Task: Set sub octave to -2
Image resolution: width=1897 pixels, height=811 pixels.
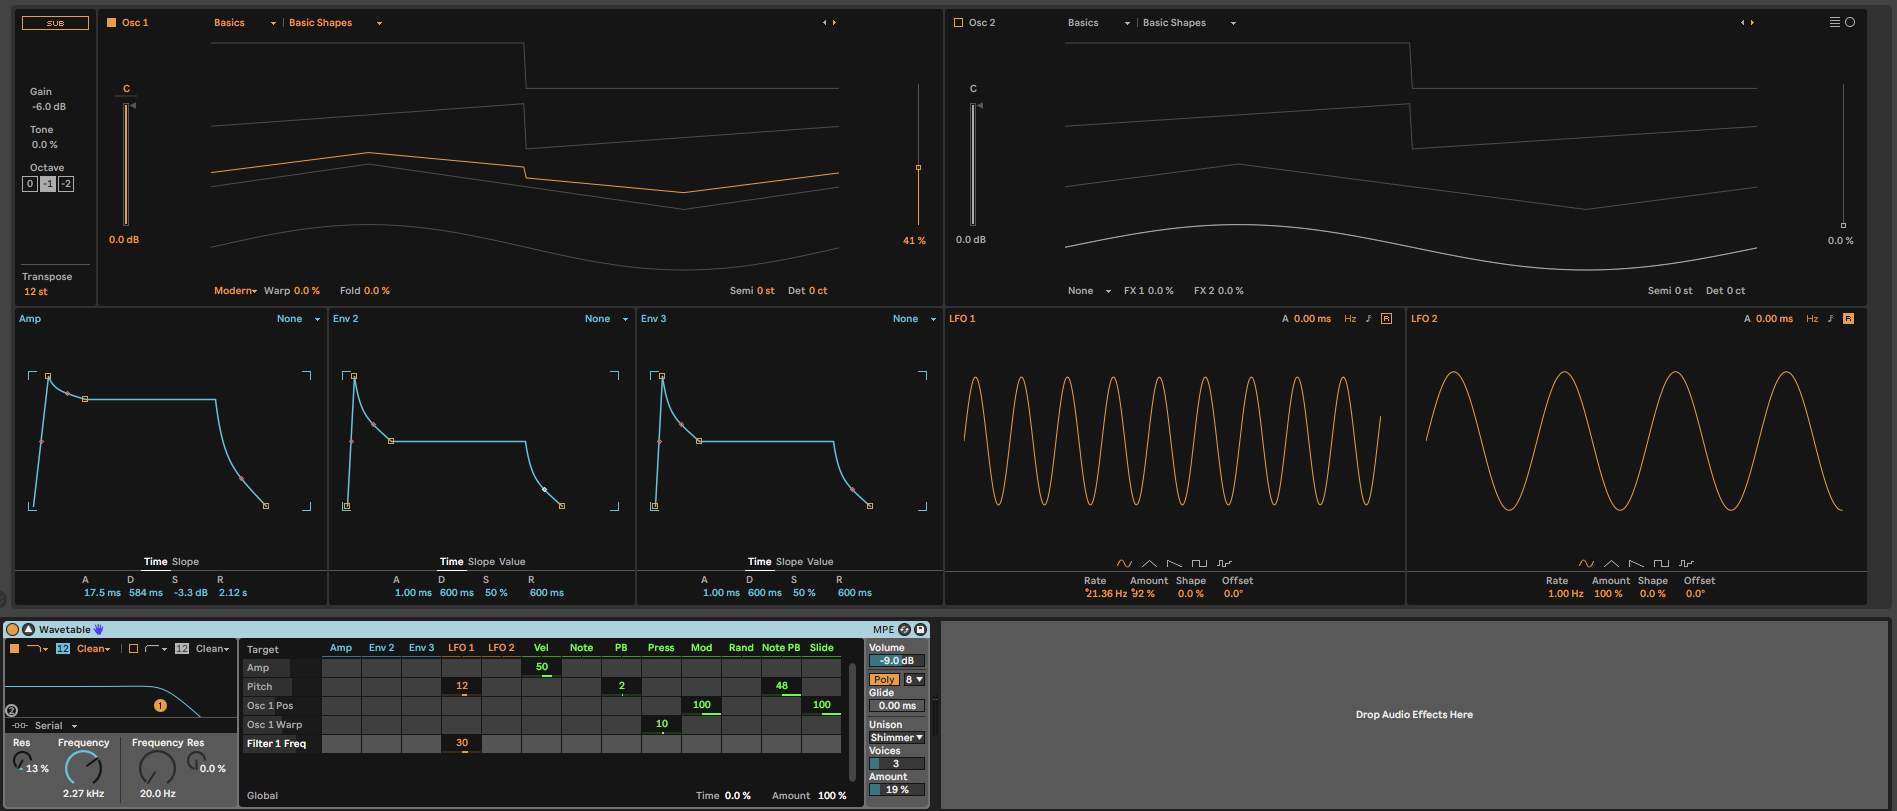Action: coord(66,184)
